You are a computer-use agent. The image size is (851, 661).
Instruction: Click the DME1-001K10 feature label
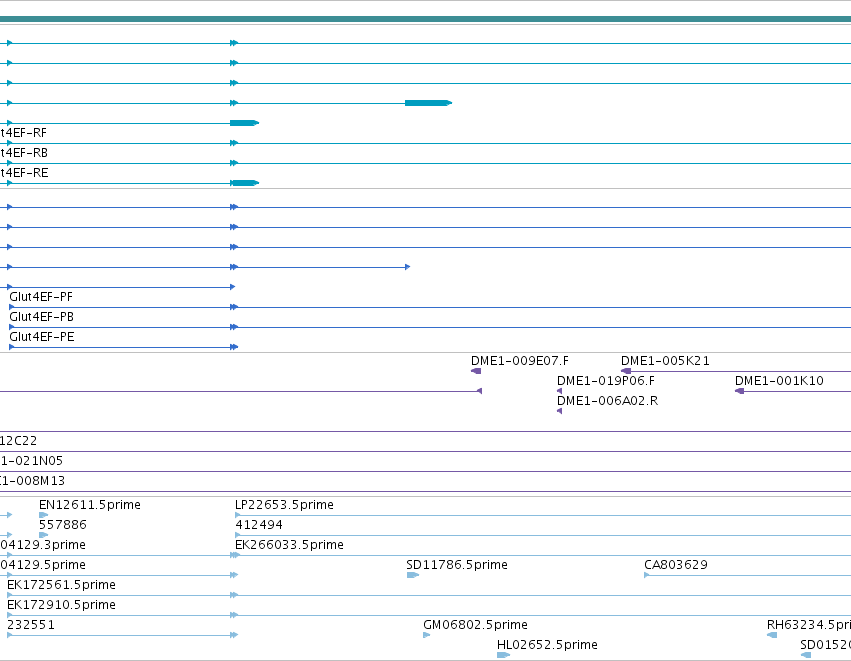click(779, 381)
